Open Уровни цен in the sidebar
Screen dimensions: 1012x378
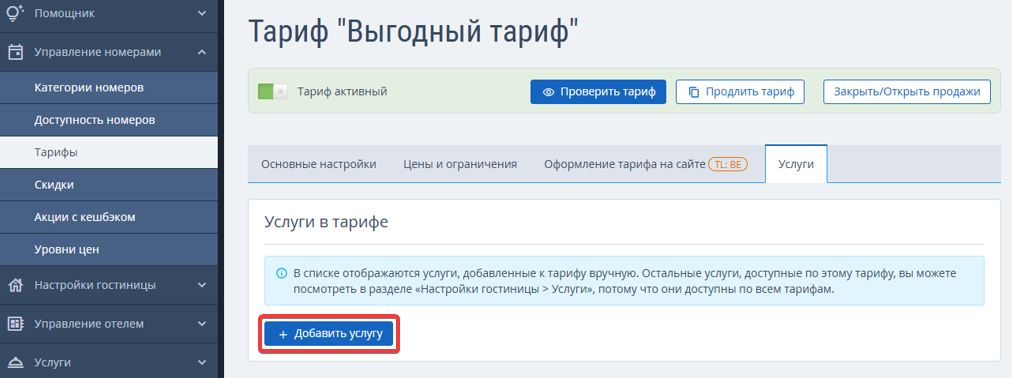[x=109, y=249]
